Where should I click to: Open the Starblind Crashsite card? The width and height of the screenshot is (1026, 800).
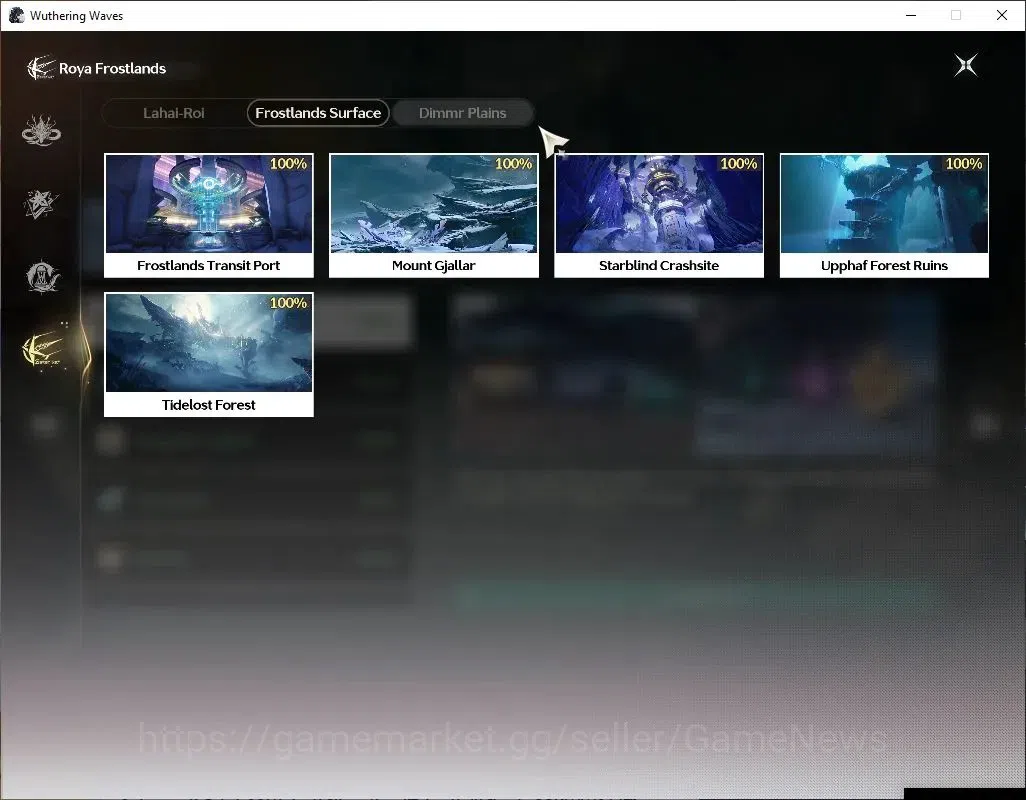659,215
